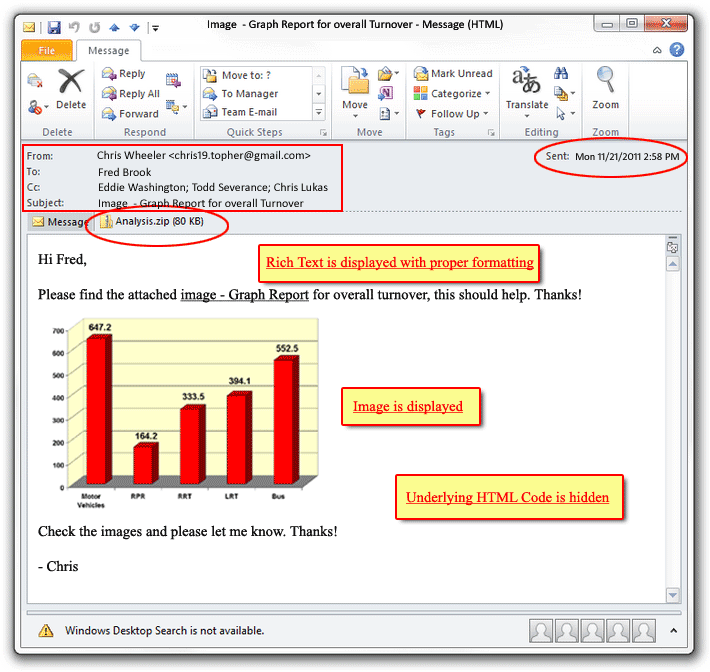Click the last contact photo in People Pane
This screenshot has width=710, height=672.
click(644, 631)
